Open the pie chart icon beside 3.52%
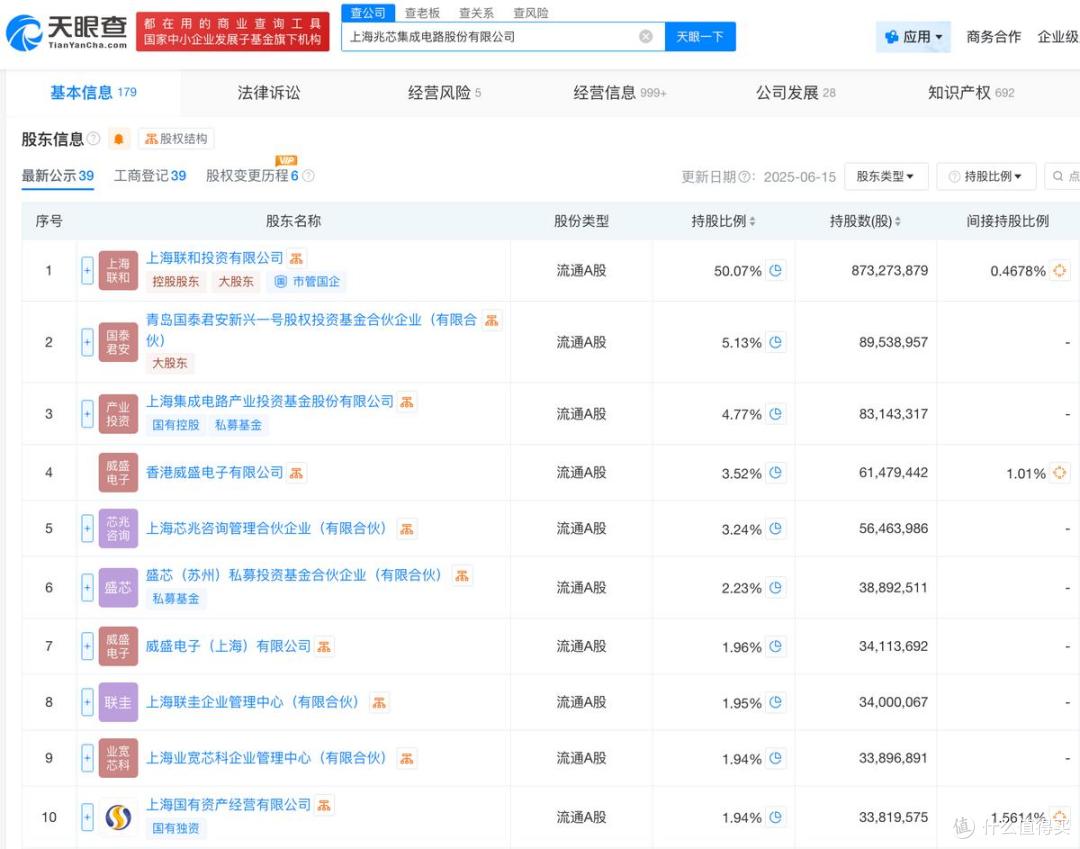Screen dimensions: 1080x849 776,472
